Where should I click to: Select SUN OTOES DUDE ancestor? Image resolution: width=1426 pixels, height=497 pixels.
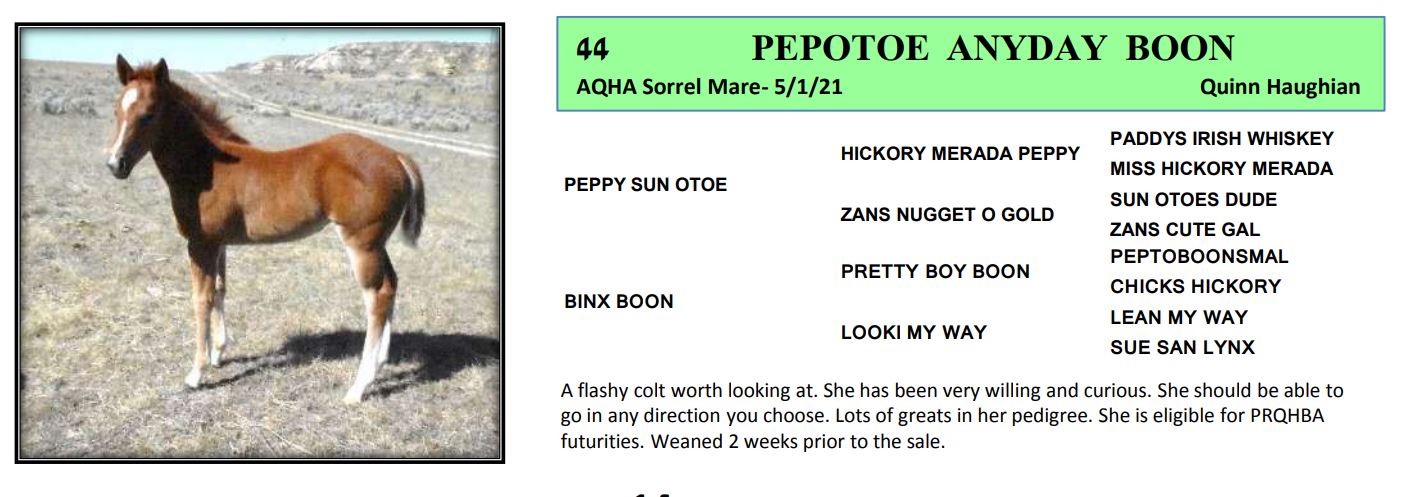[x=1193, y=200]
